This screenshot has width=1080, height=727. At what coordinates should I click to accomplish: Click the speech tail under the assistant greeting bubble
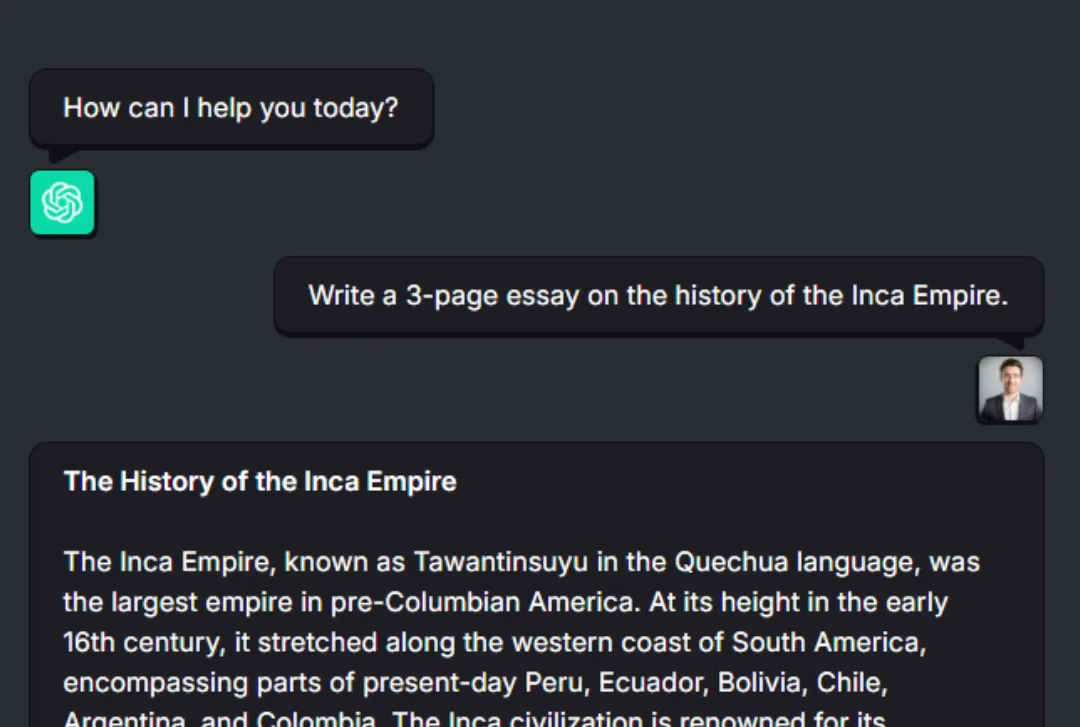click(x=63, y=155)
